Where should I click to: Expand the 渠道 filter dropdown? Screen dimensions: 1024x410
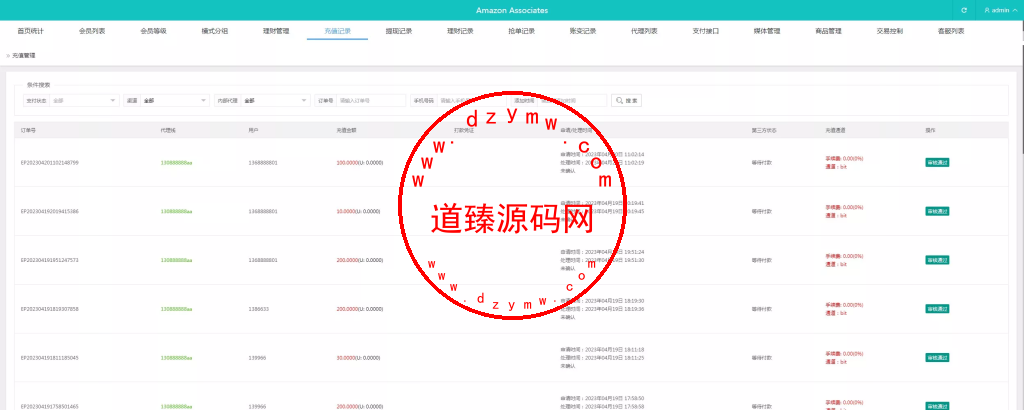174,101
